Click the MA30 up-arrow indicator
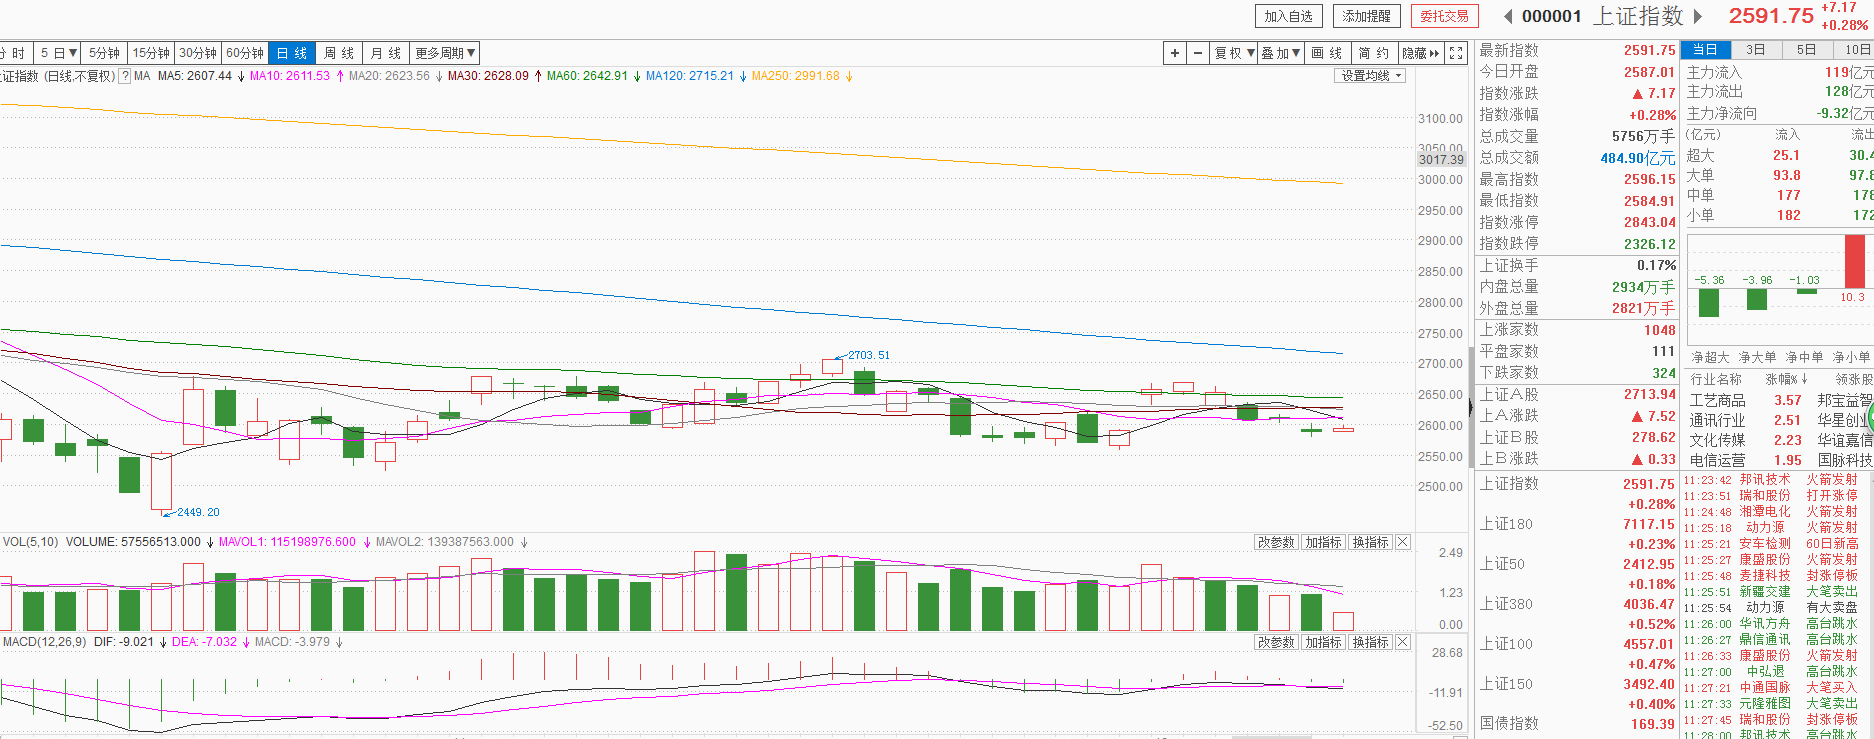The image size is (1874, 739). point(538,76)
